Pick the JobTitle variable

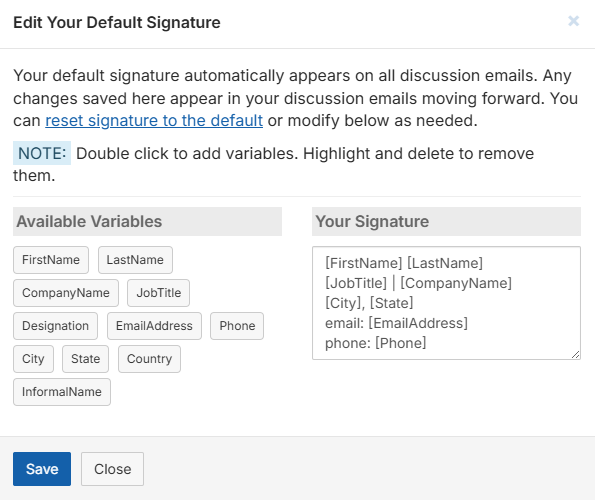click(x=159, y=293)
